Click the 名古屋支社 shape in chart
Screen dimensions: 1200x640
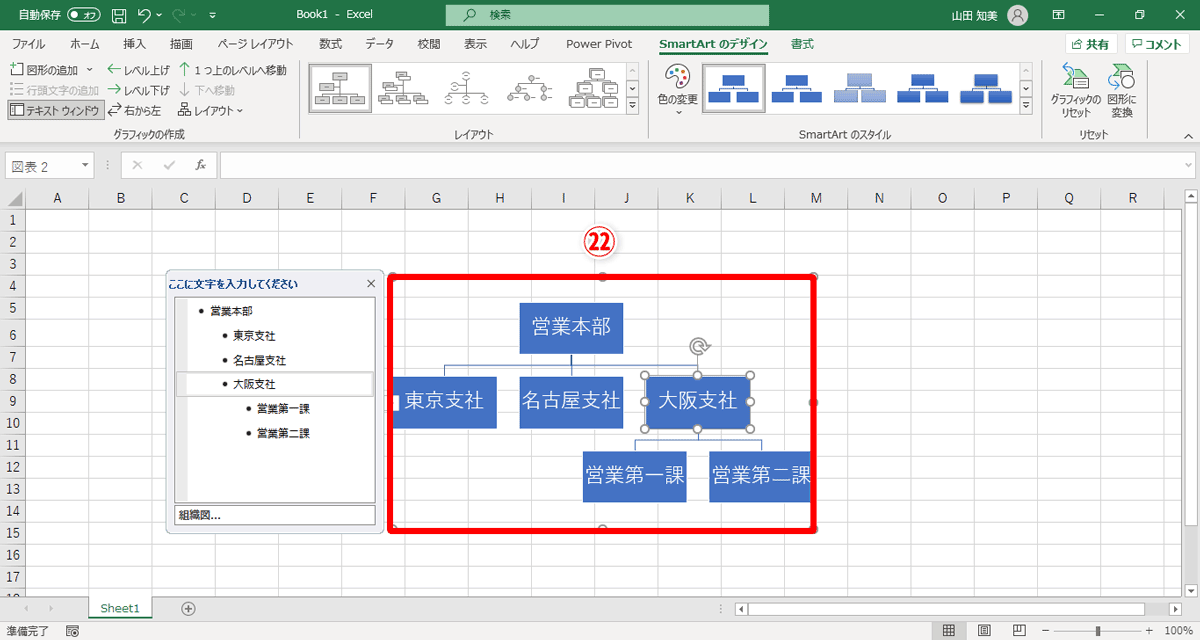571,402
